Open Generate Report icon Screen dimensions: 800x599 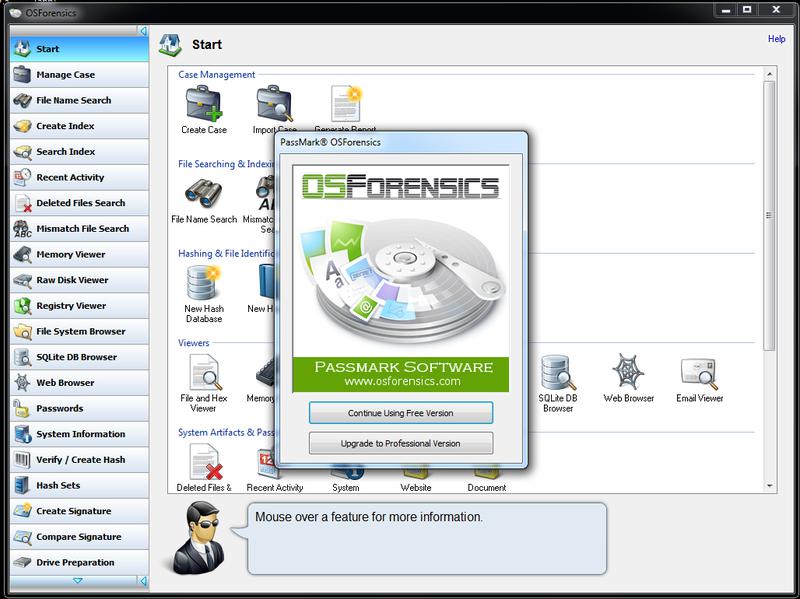click(345, 104)
